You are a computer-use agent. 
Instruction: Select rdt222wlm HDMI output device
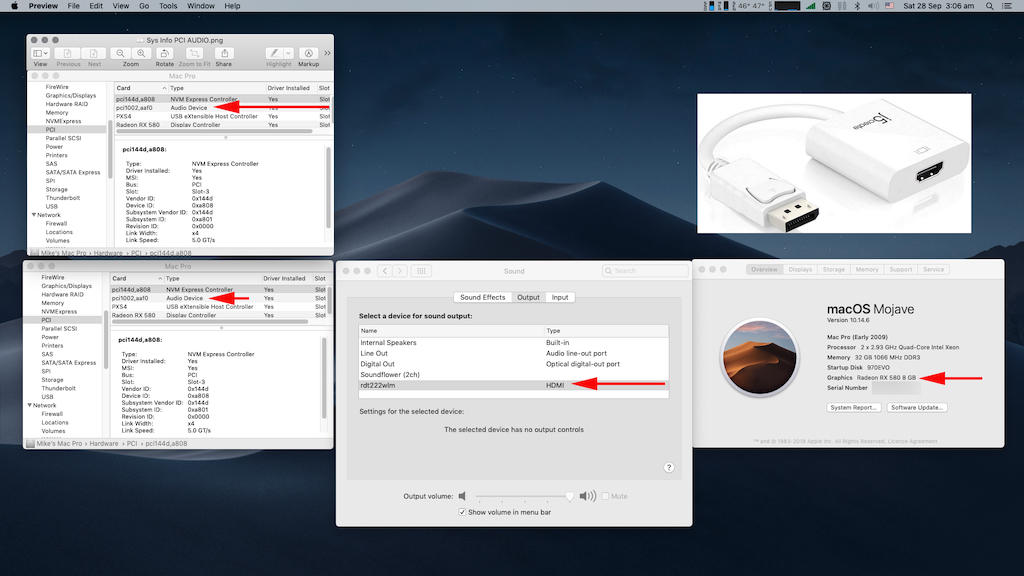point(513,385)
